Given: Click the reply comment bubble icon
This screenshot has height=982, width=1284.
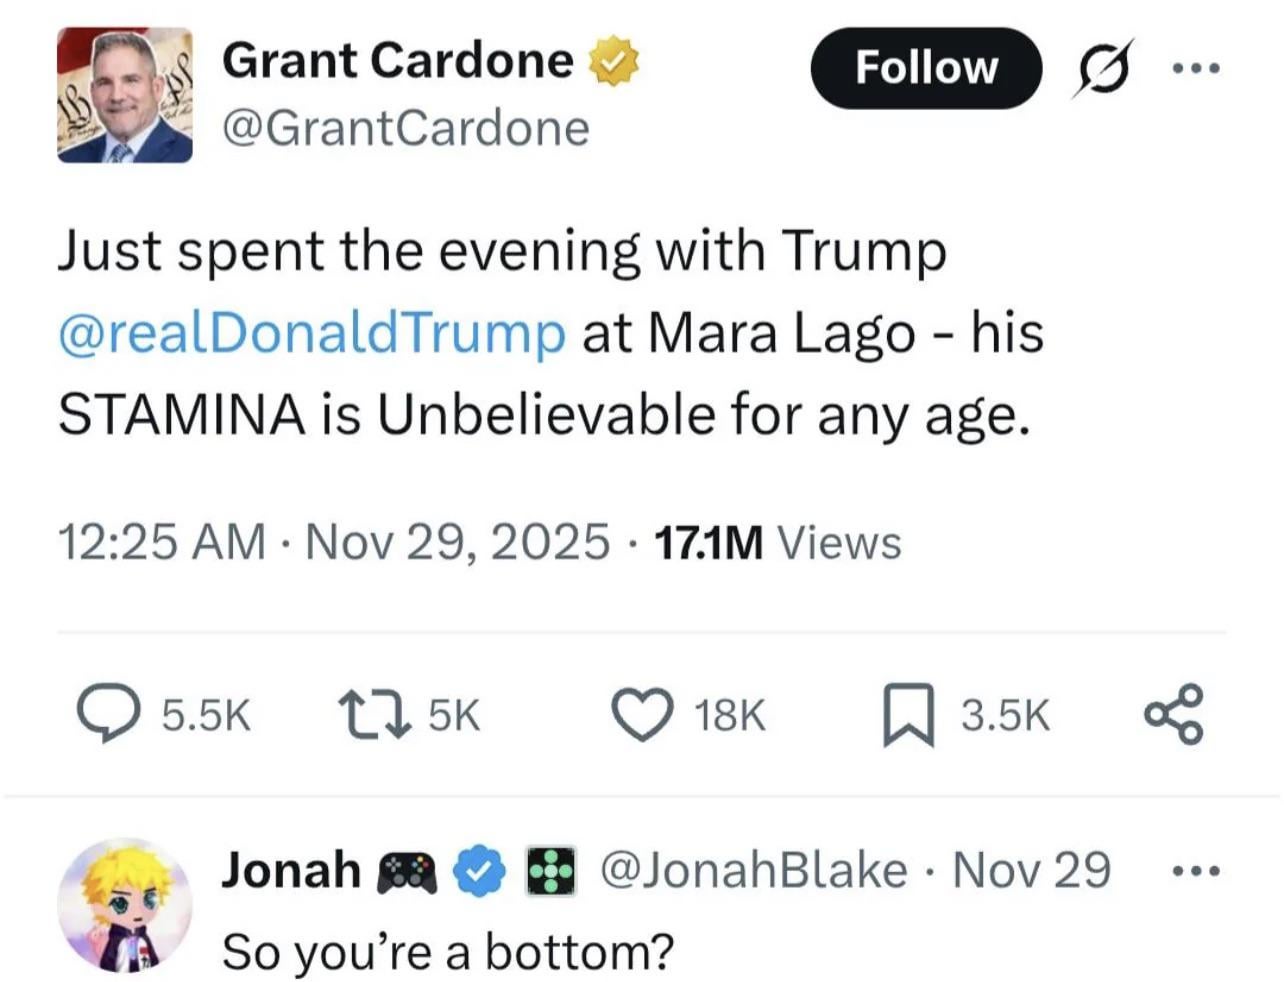Looking at the screenshot, I should tap(108, 714).
